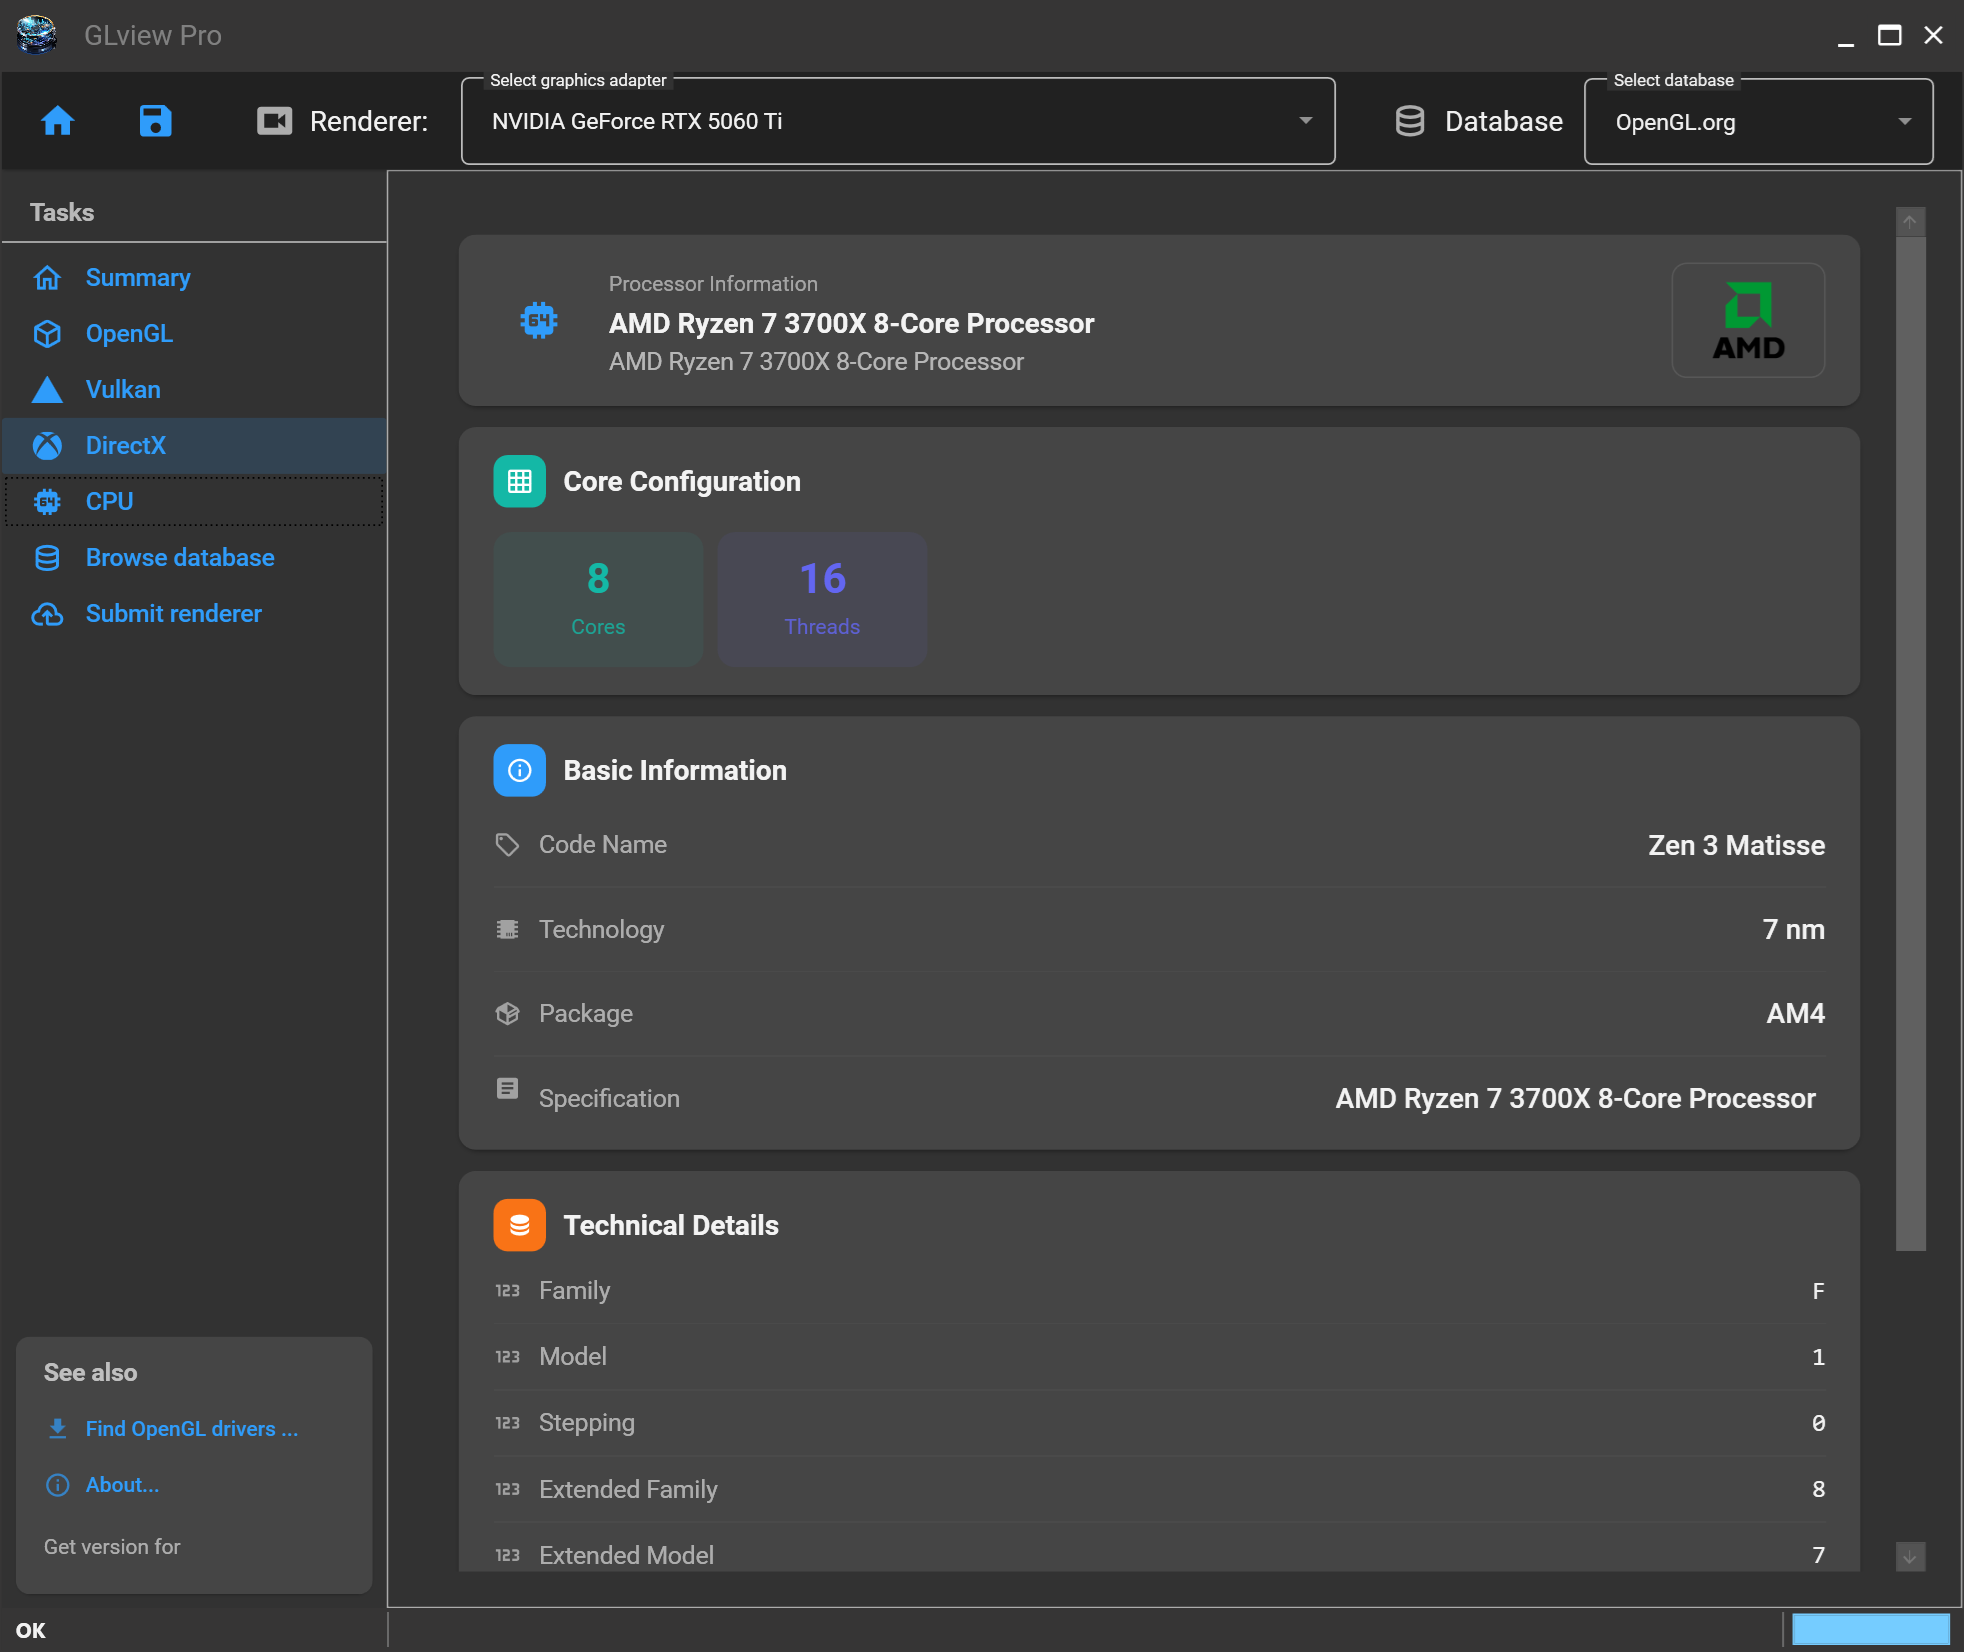
Task: Maximize the GLview Pro window
Action: click(x=1889, y=36)
